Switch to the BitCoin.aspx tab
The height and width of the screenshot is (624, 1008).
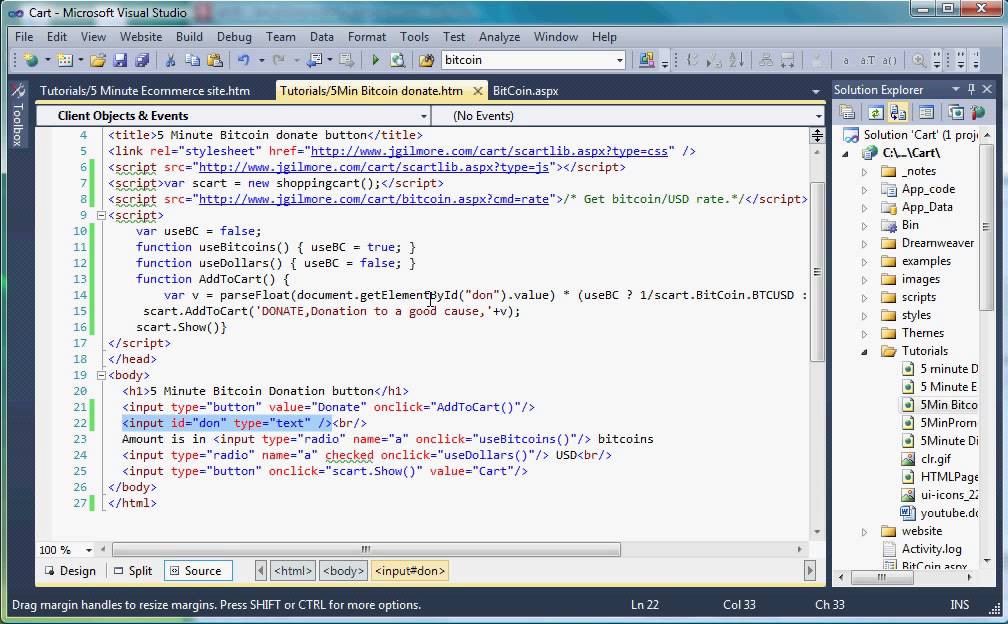pos(525,91)
